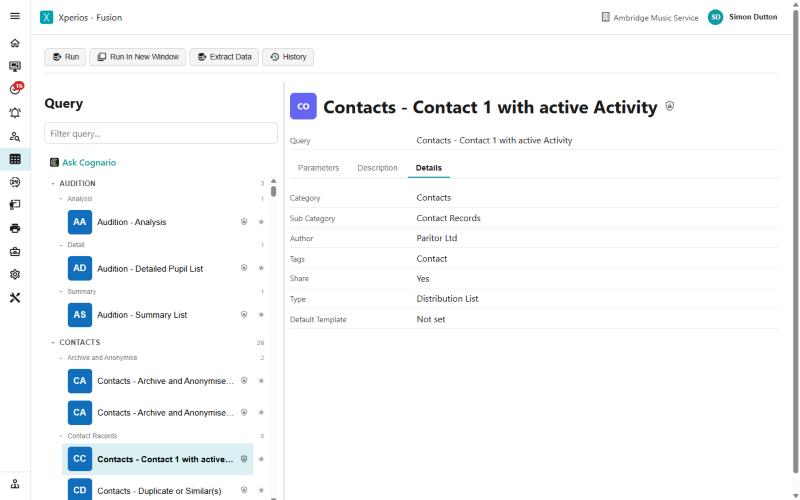
Task: Open the sidebar icon with red 16 badge
Action: [x=16, y=89]
